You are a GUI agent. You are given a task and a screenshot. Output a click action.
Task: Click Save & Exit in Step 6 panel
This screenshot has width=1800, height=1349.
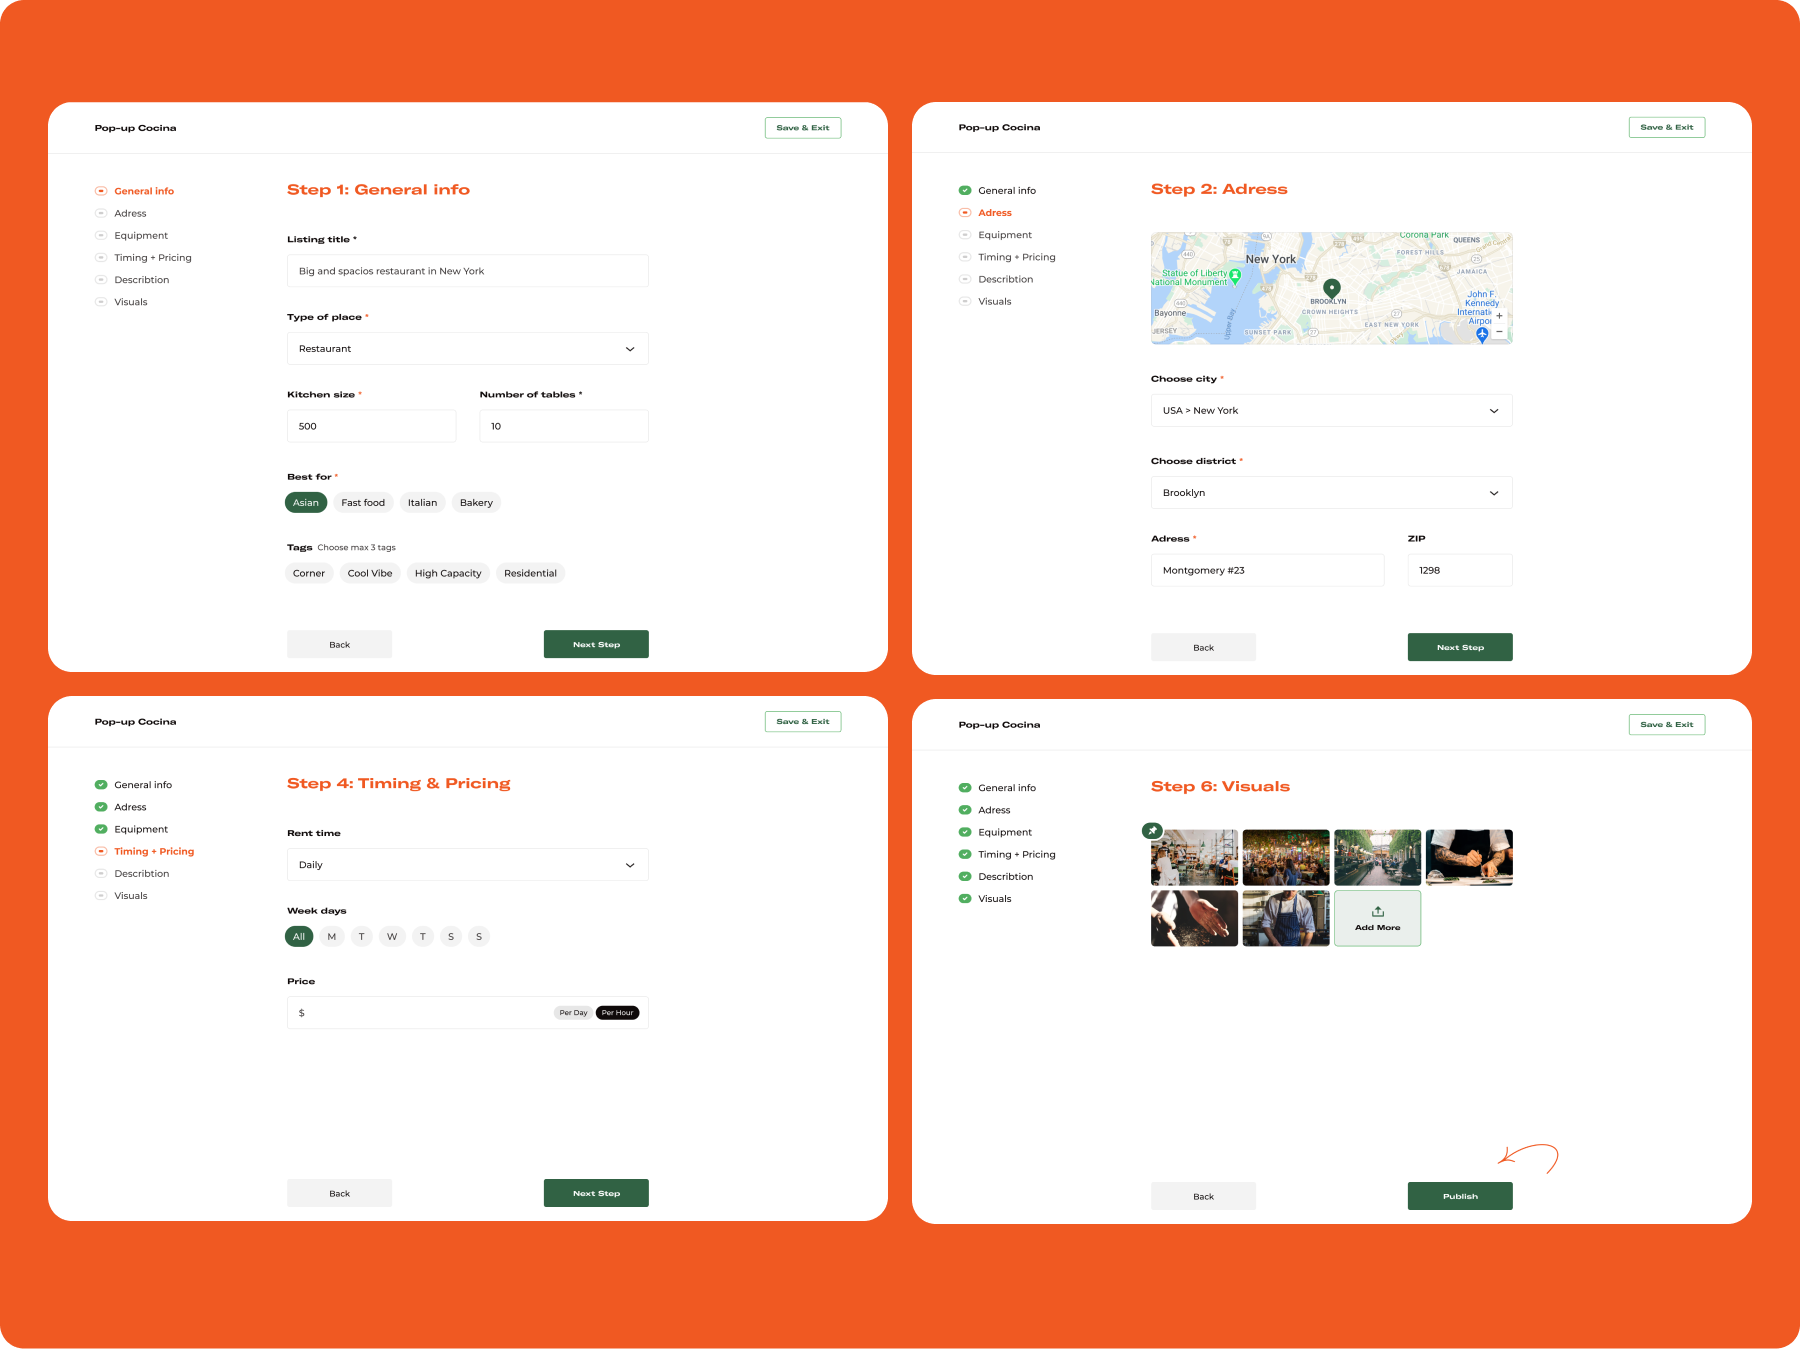click(x=1667, y=725)
